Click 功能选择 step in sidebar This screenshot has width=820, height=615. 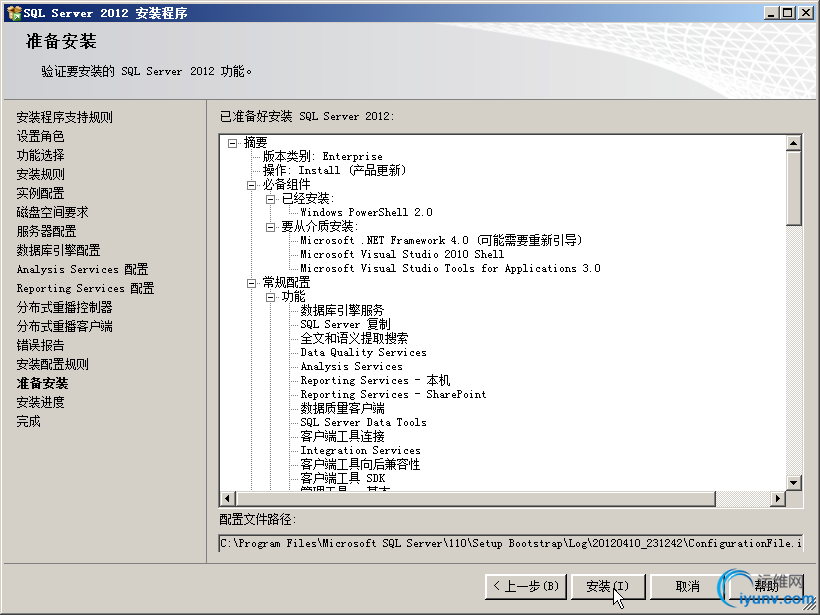pos(40,155)
